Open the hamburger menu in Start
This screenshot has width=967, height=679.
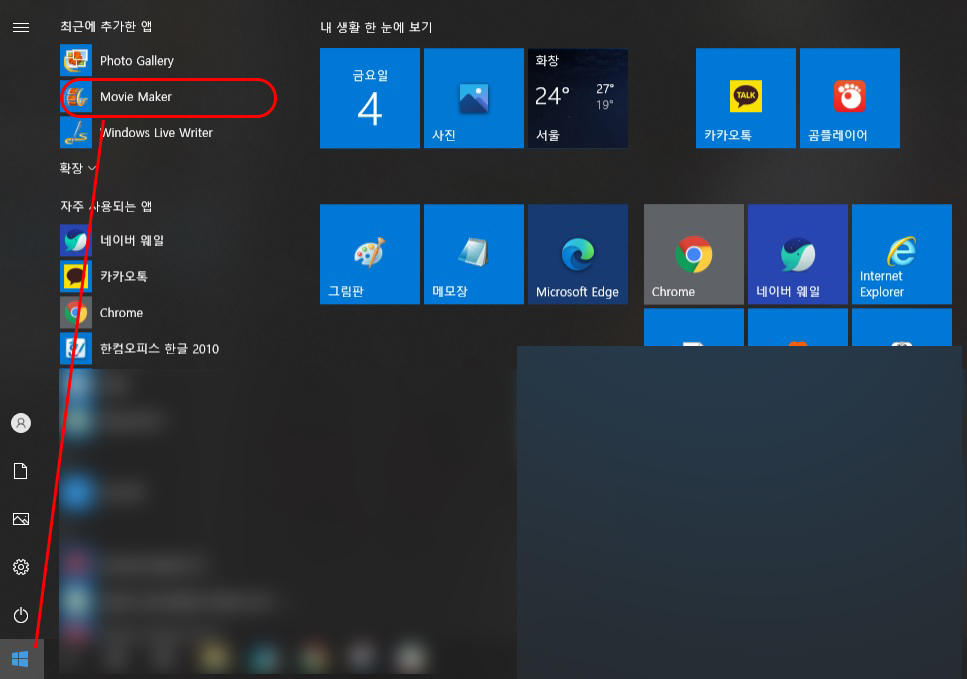(x=21, y=27)
